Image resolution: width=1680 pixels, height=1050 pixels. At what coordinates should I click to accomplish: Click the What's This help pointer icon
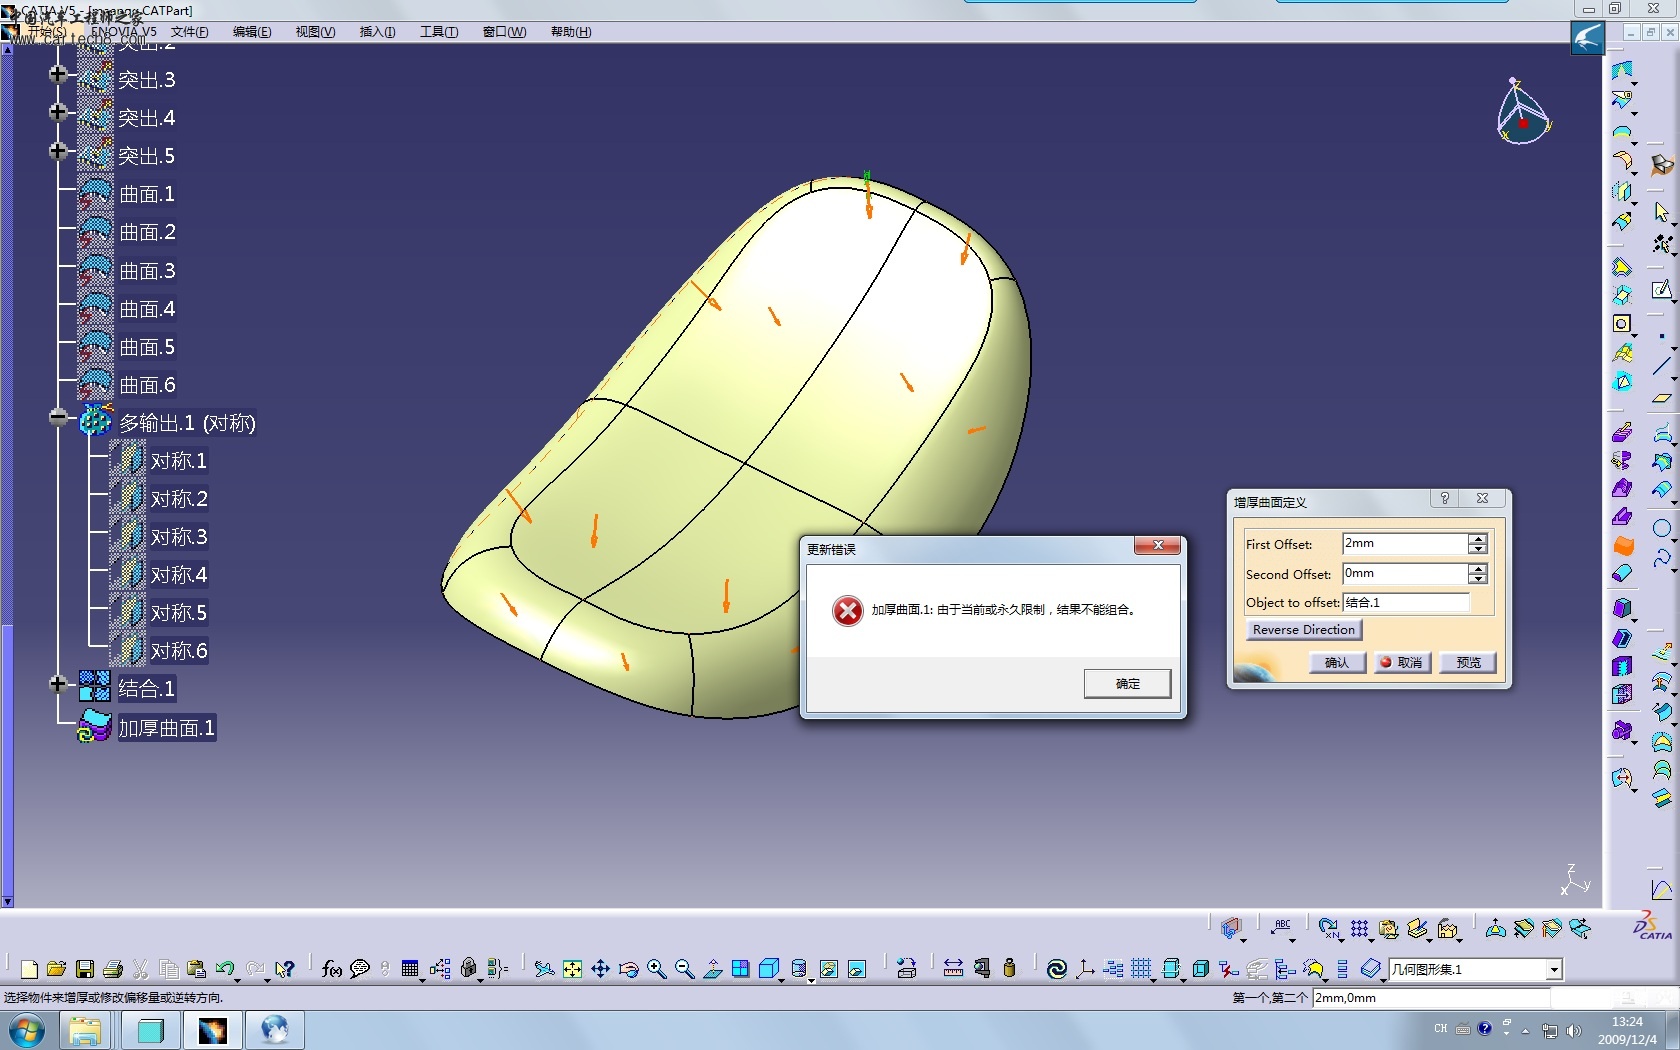[x=285, y=969]
